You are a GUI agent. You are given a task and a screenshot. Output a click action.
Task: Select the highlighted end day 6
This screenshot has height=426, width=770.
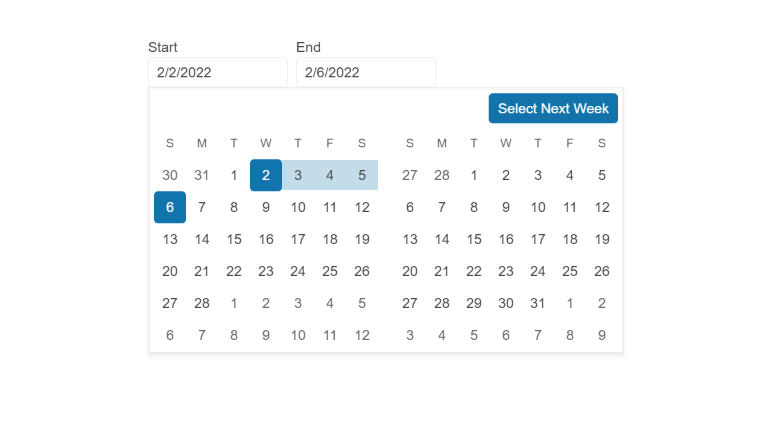point(170,207)
